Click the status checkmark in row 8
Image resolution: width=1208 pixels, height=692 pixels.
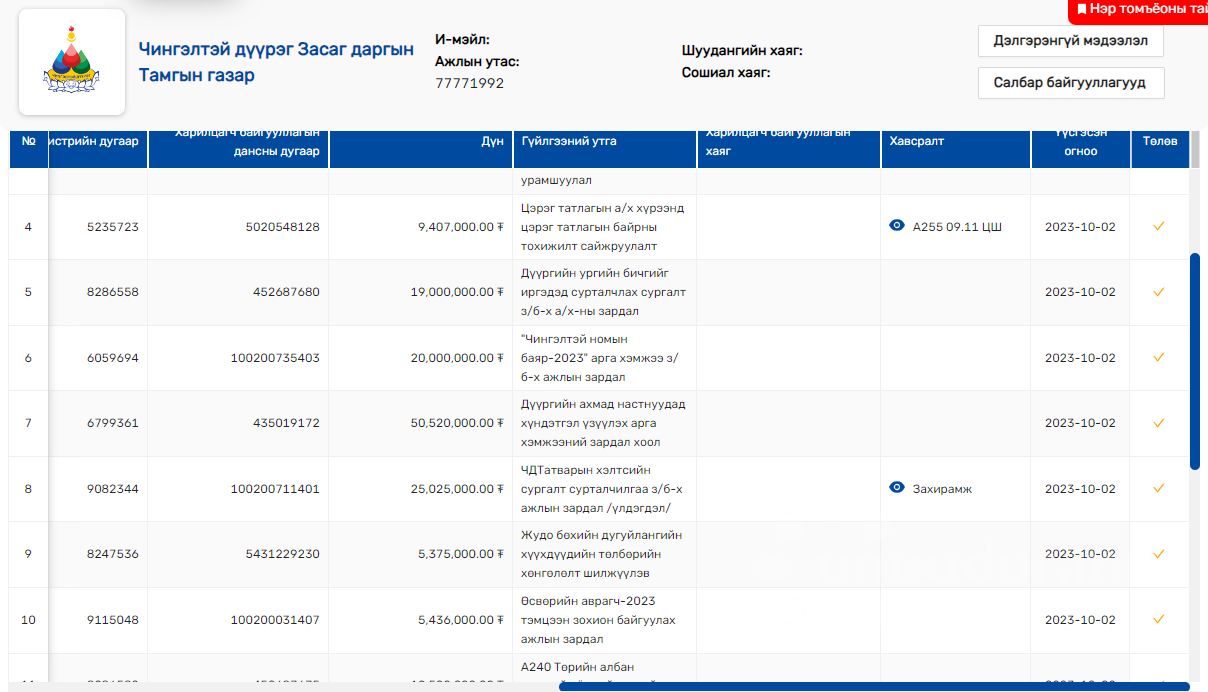pos(1159,488)
